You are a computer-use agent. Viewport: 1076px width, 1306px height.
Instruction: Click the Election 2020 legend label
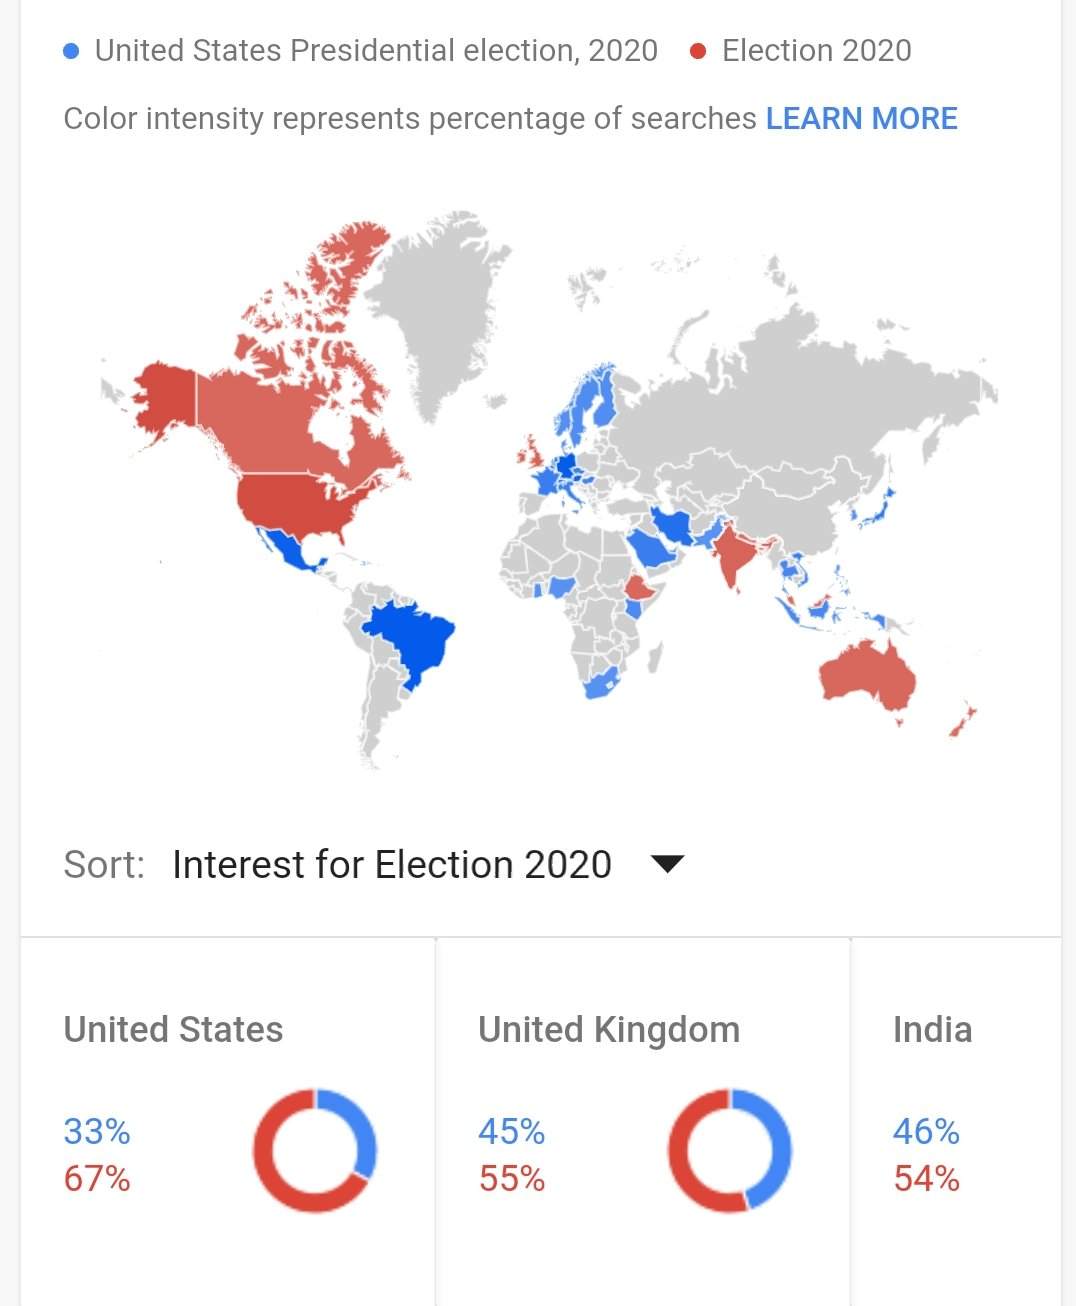click(817, 51)
